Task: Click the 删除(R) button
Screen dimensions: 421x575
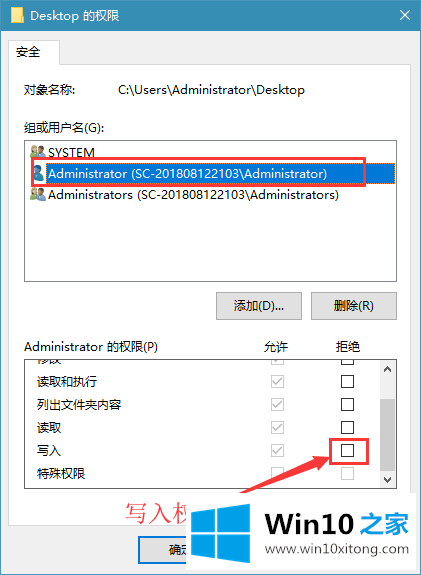Action: (x=354, y=306)
